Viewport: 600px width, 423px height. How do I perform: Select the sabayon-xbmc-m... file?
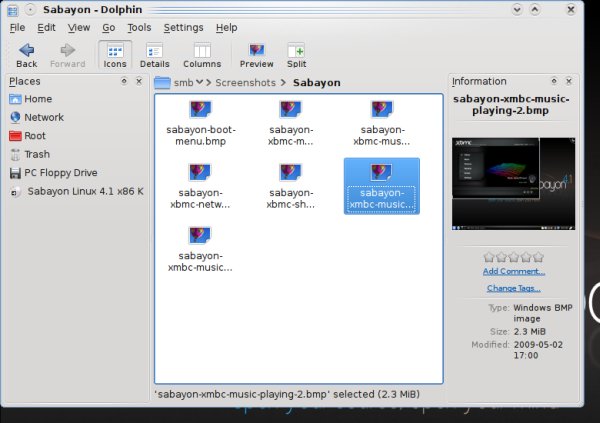point(291,123)
